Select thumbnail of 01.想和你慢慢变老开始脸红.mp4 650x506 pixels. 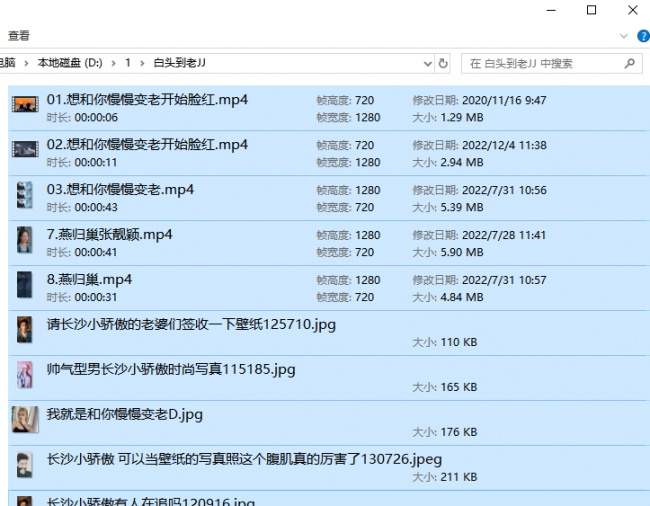click(25, 104)
